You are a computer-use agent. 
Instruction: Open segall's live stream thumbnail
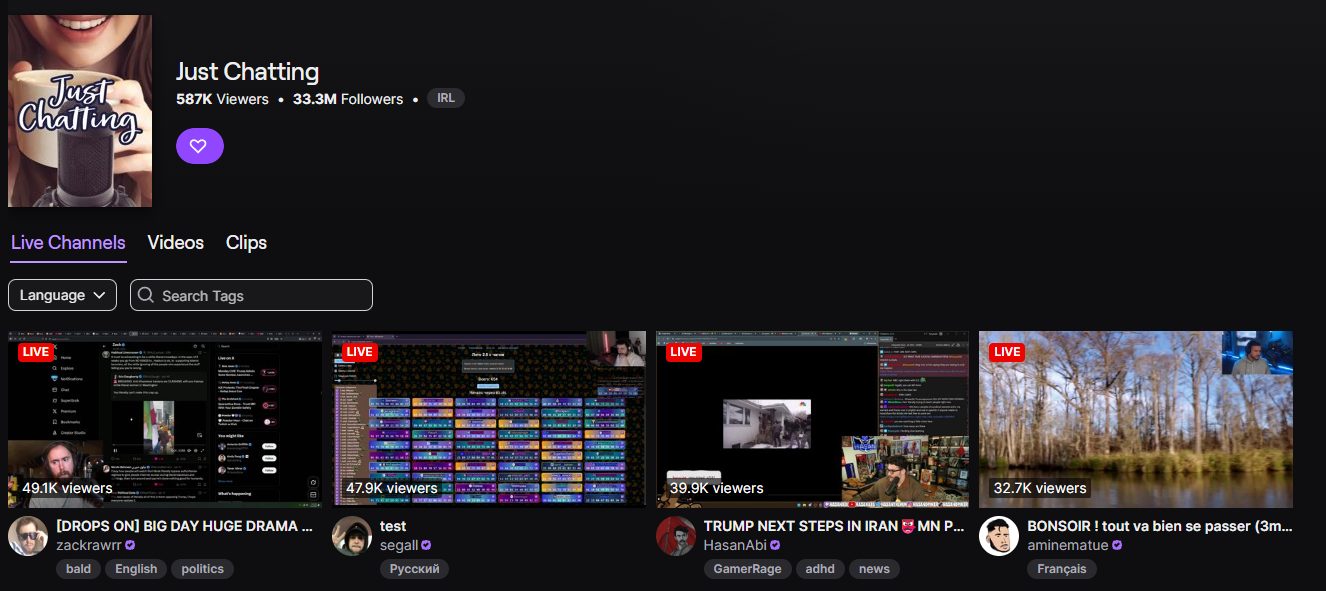click(x=489, y=419)
